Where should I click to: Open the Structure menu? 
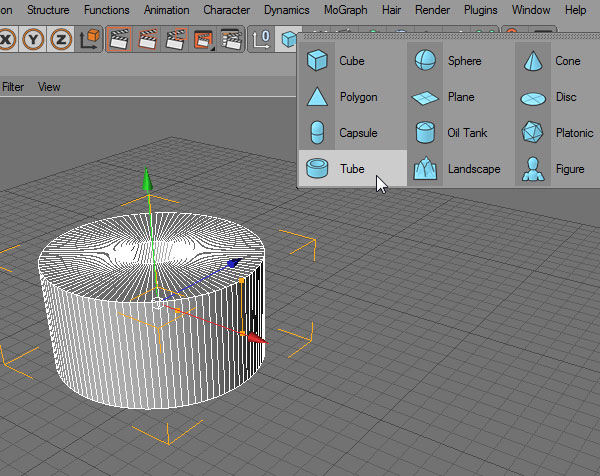tap(48, 10)
